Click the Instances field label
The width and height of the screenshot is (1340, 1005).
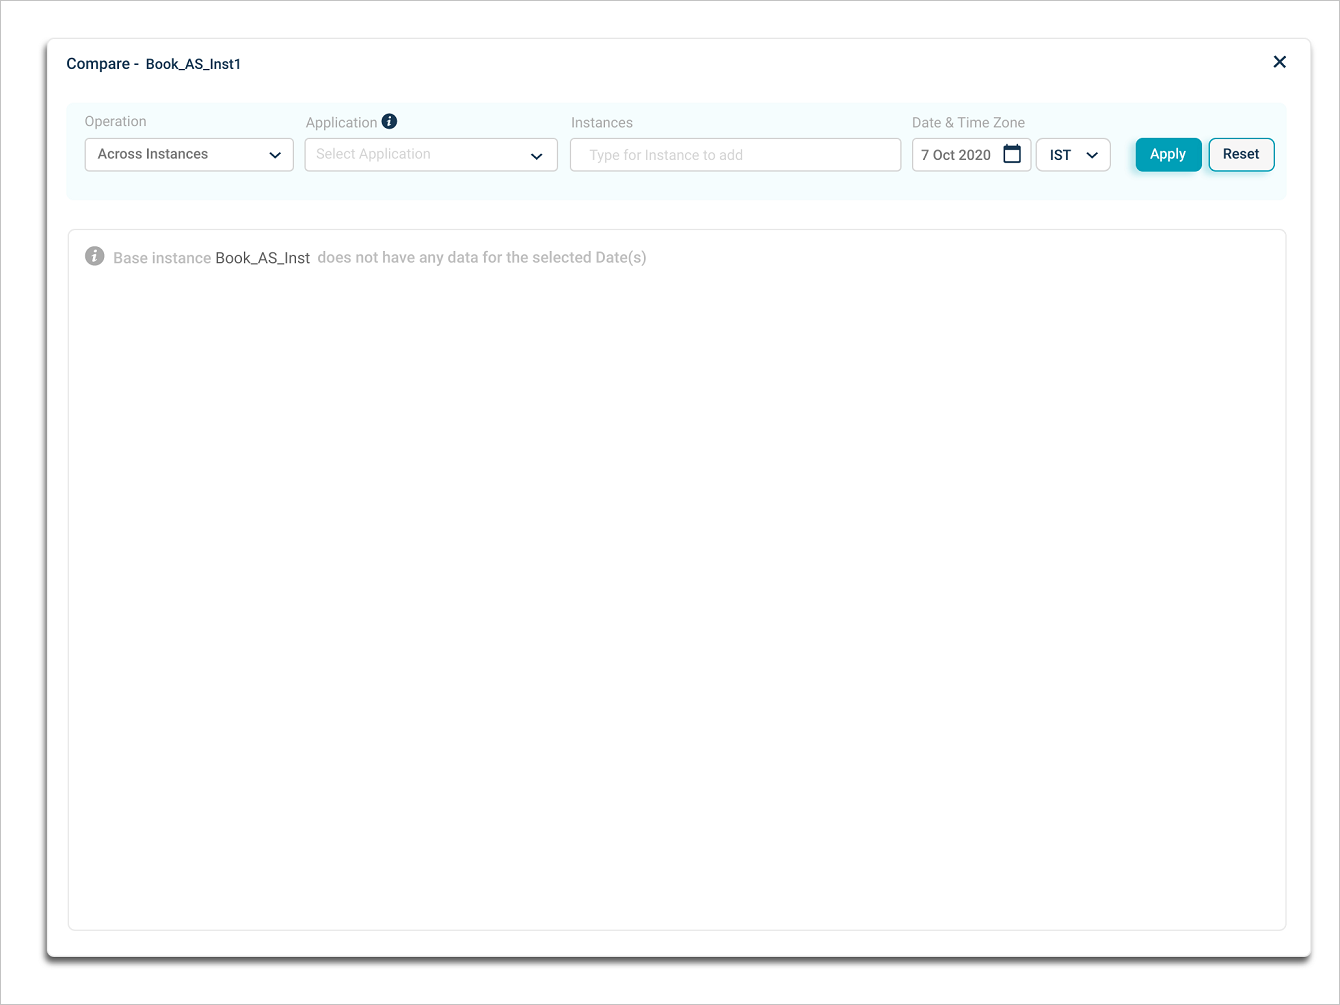602,123
